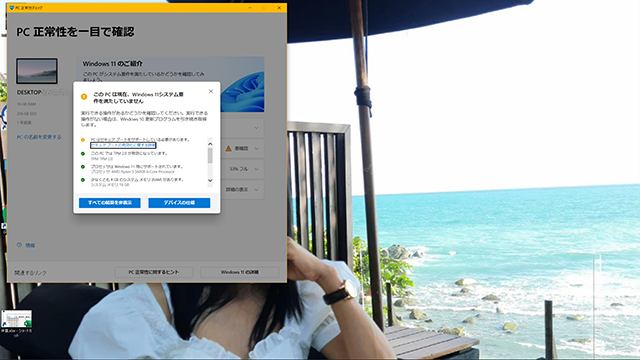
Task: Click the PCの名前を変更する link
Action: pos(39,137)
